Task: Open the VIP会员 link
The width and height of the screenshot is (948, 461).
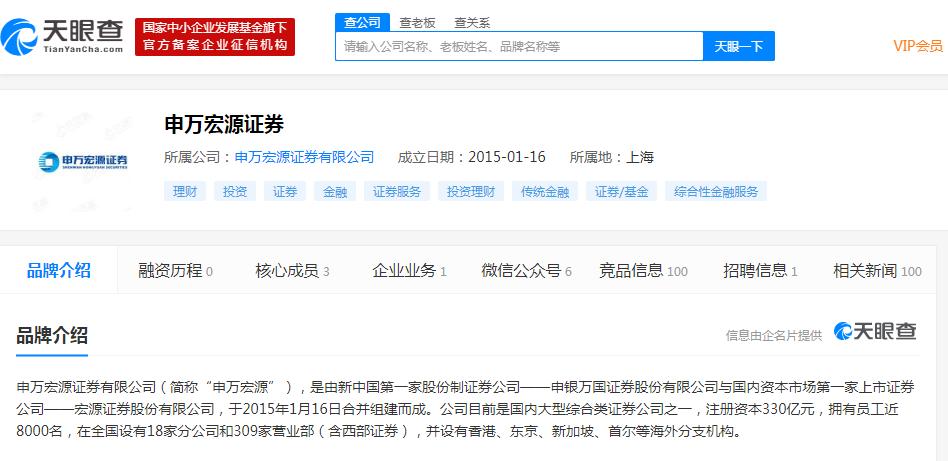Action: click(918, 46)
